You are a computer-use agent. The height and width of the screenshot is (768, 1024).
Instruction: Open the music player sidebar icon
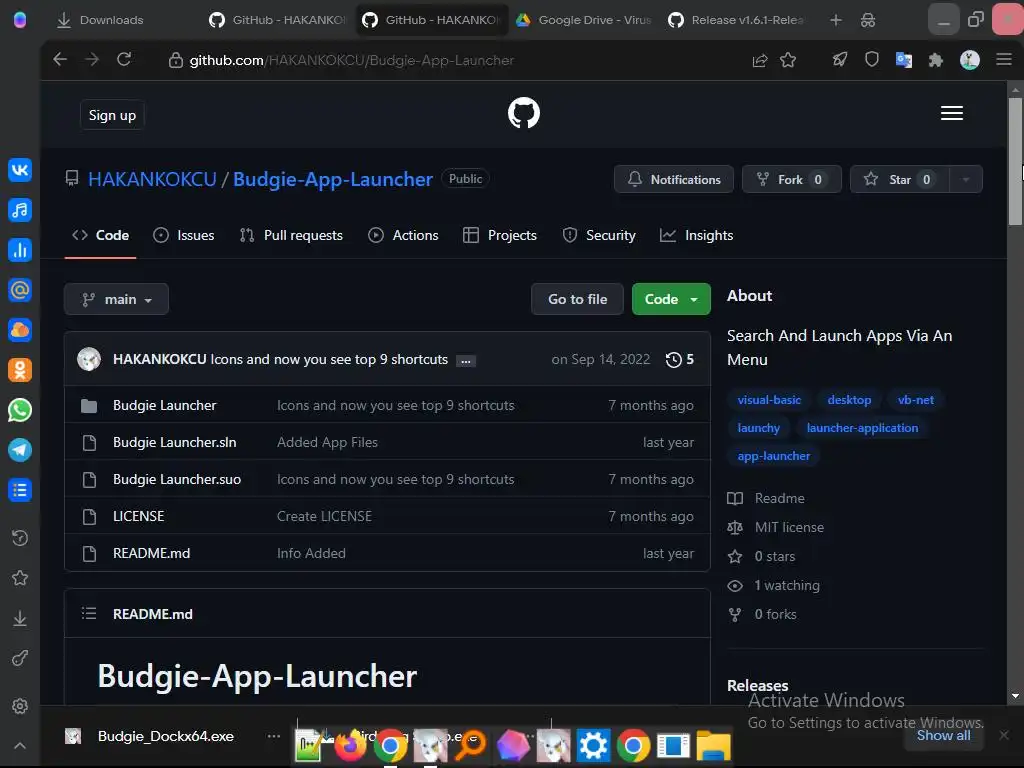click(20, 210)
